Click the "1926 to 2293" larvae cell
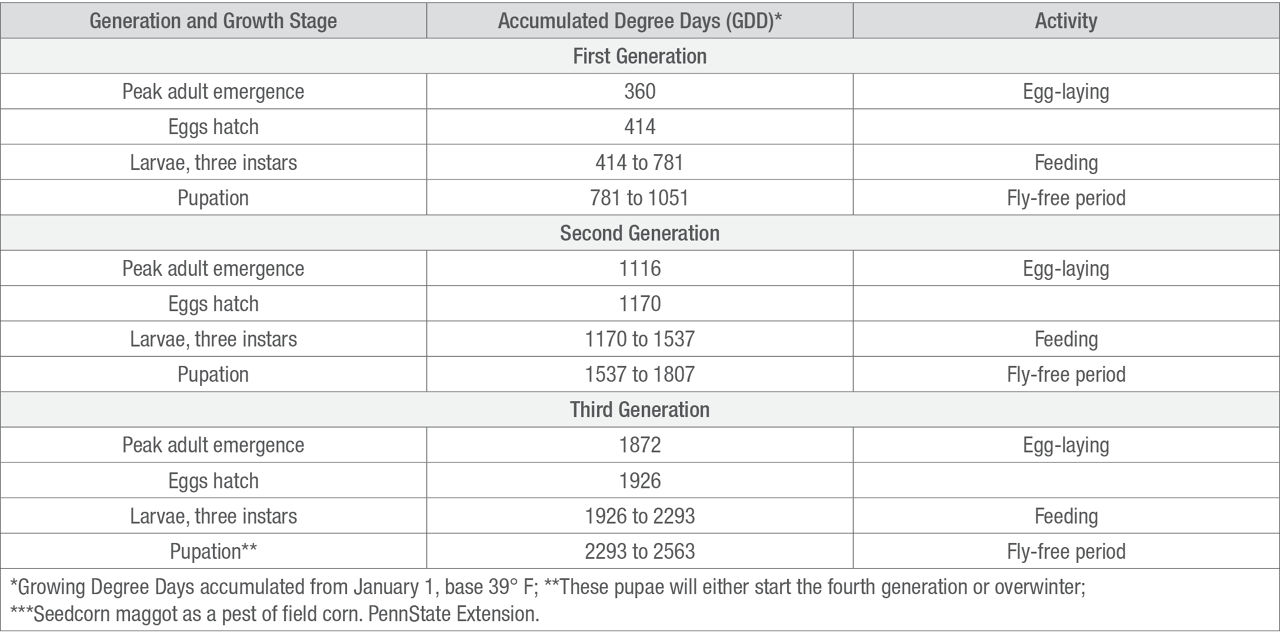This screenshot has width=1280, height=639. (639, 517)
